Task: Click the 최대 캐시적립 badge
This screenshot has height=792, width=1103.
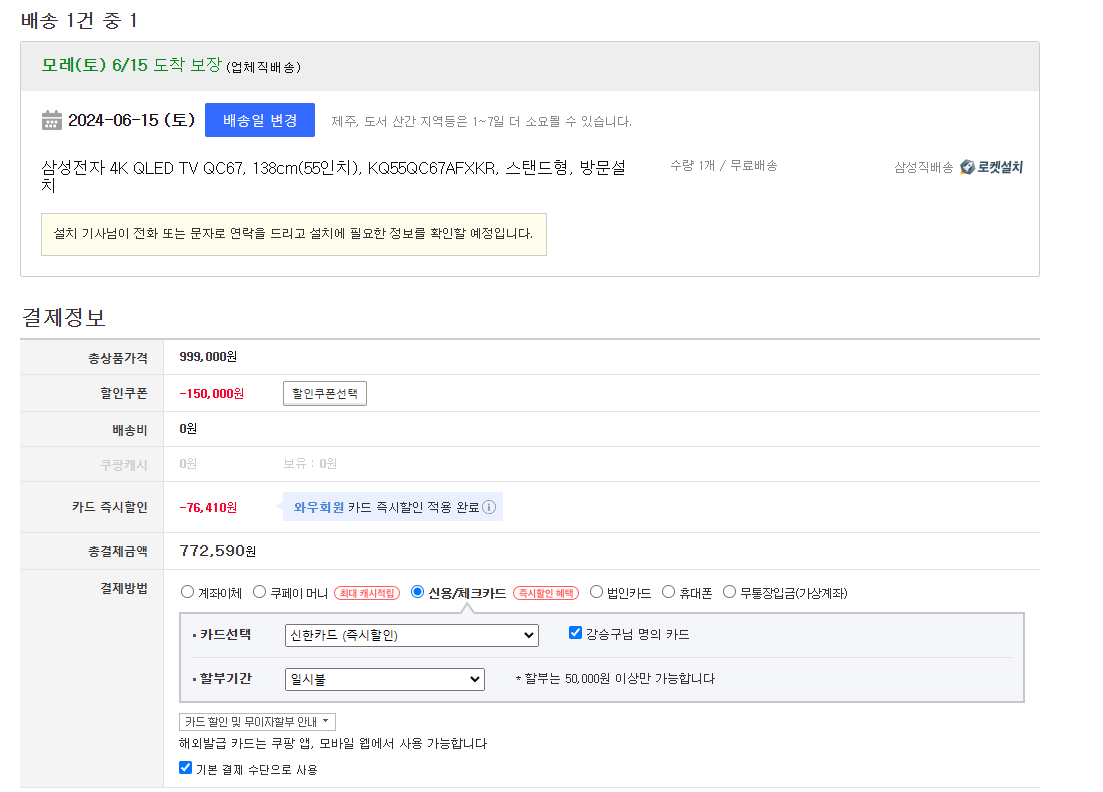Action: point(367,593)
